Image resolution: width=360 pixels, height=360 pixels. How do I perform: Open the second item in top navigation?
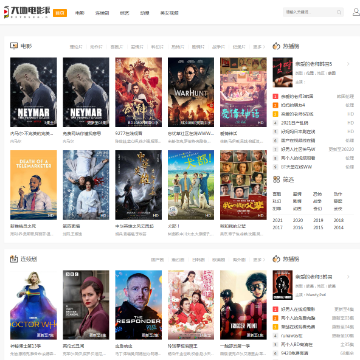[x=79, y=13]
